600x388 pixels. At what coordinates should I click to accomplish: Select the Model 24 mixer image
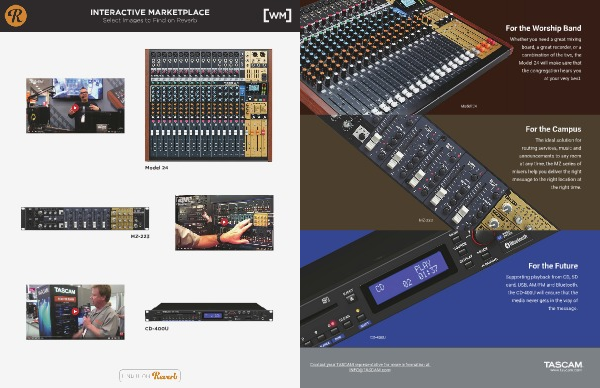[x=209, y=105]
